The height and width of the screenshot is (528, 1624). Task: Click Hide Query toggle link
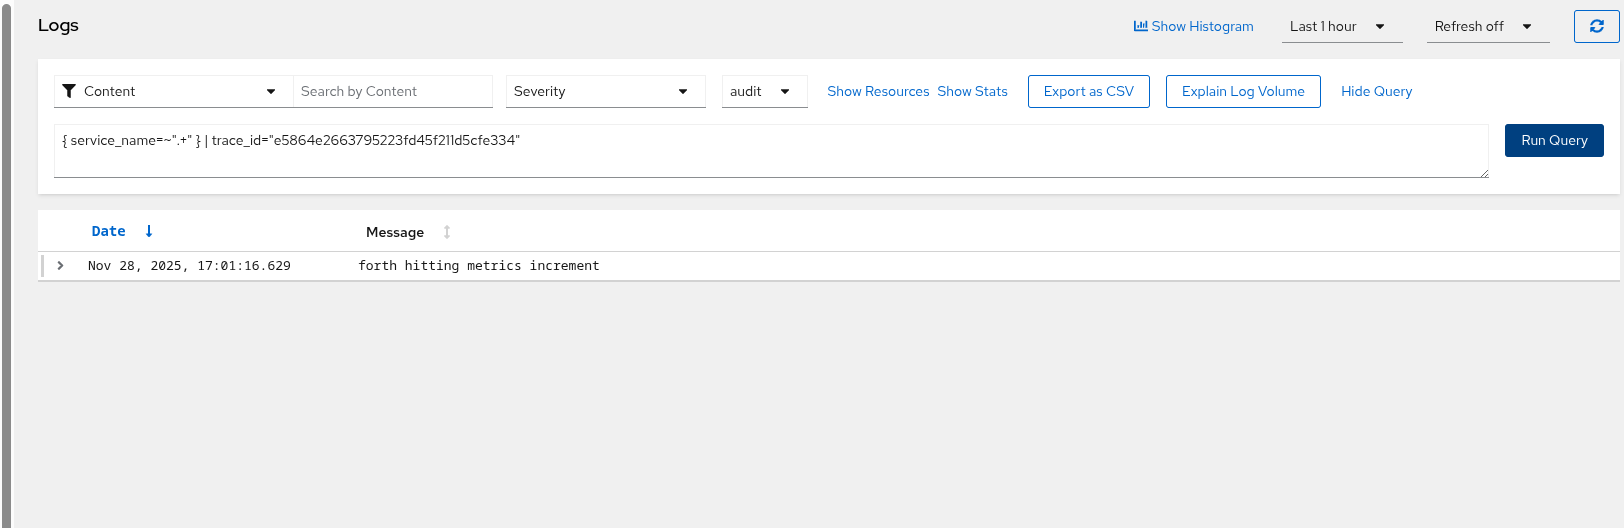point(1376,91)
